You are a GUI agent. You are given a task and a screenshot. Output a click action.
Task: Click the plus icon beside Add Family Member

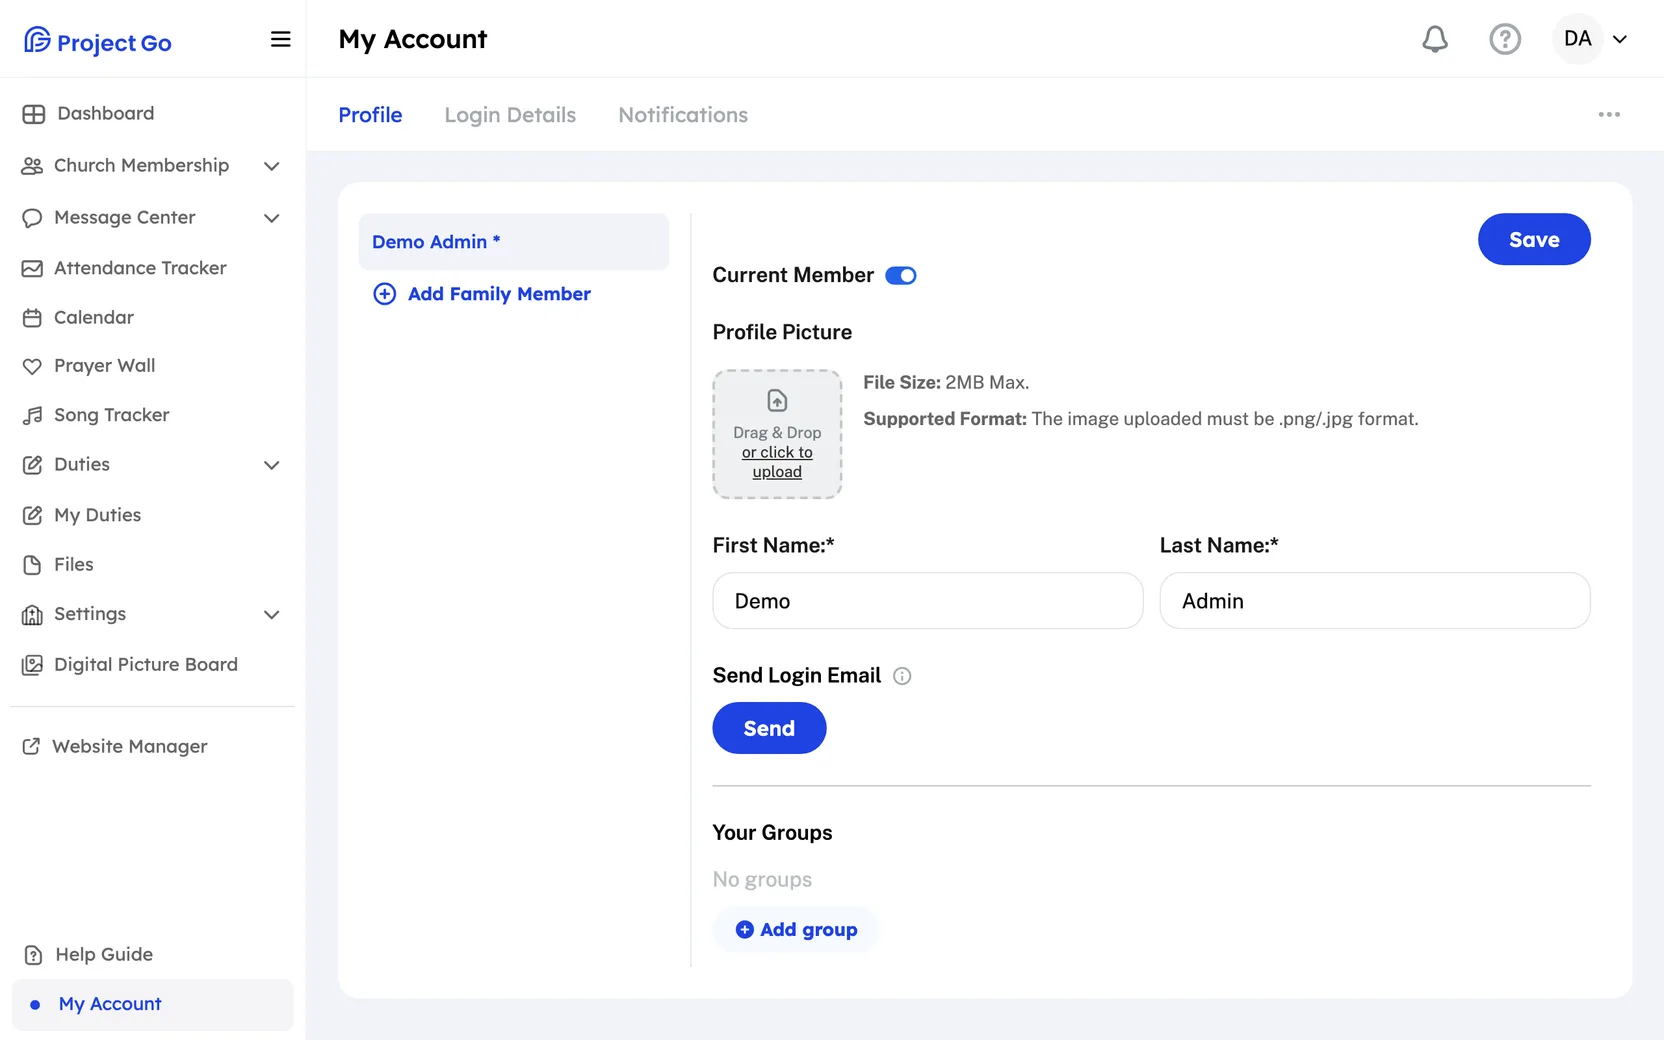tap(385, 294)
